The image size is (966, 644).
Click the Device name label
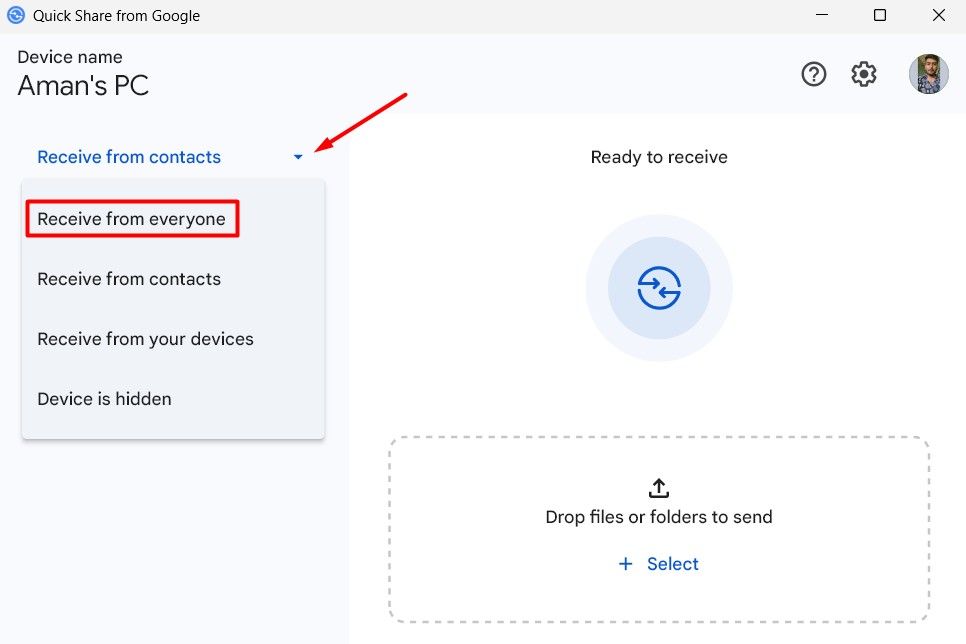click(70, 57)
